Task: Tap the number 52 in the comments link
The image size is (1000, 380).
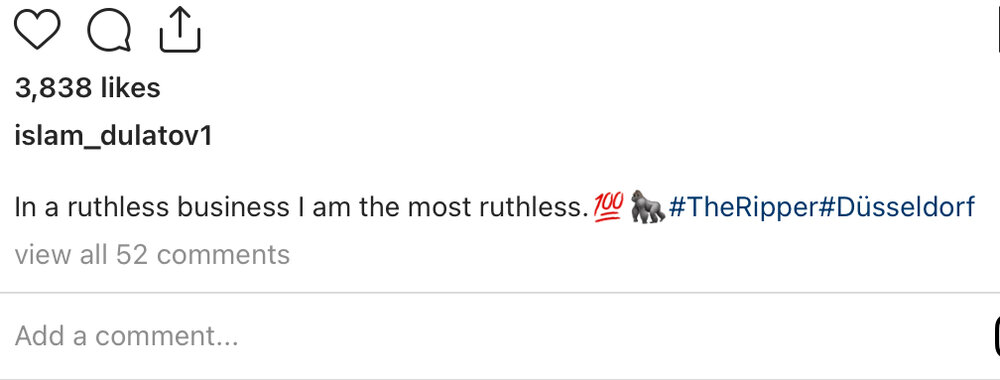Action: pyautogui.click(x=132, y=255)
